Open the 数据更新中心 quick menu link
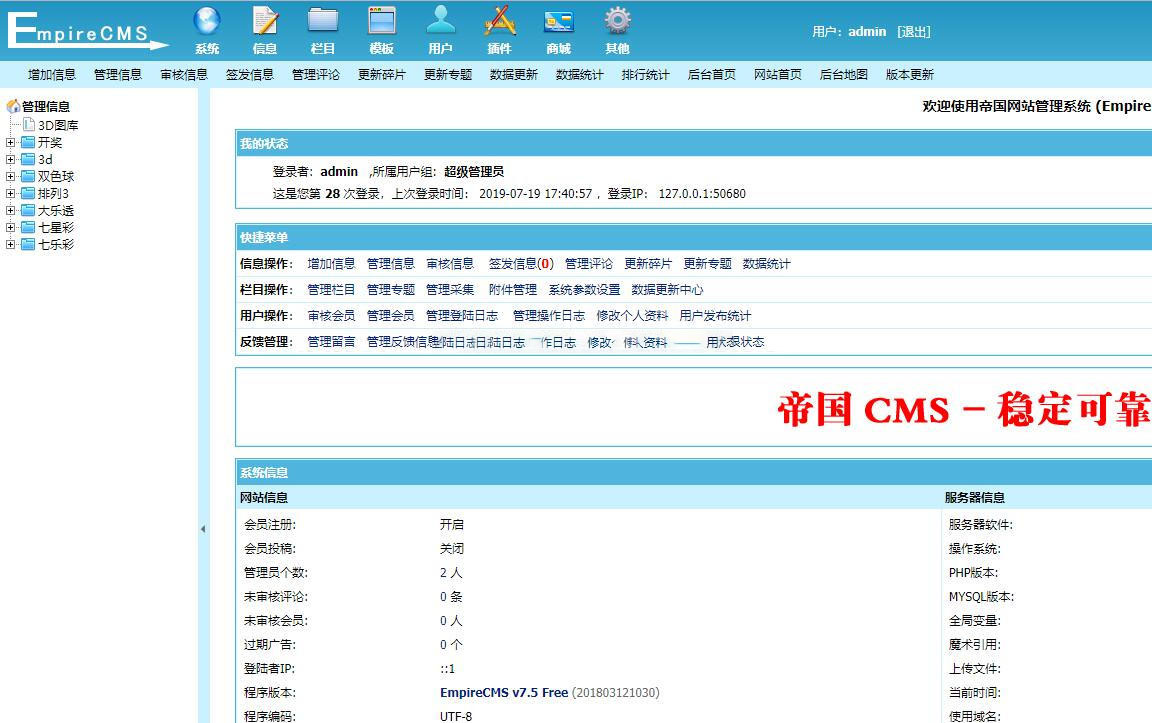The image size is (1152, 723). (667, 289)
